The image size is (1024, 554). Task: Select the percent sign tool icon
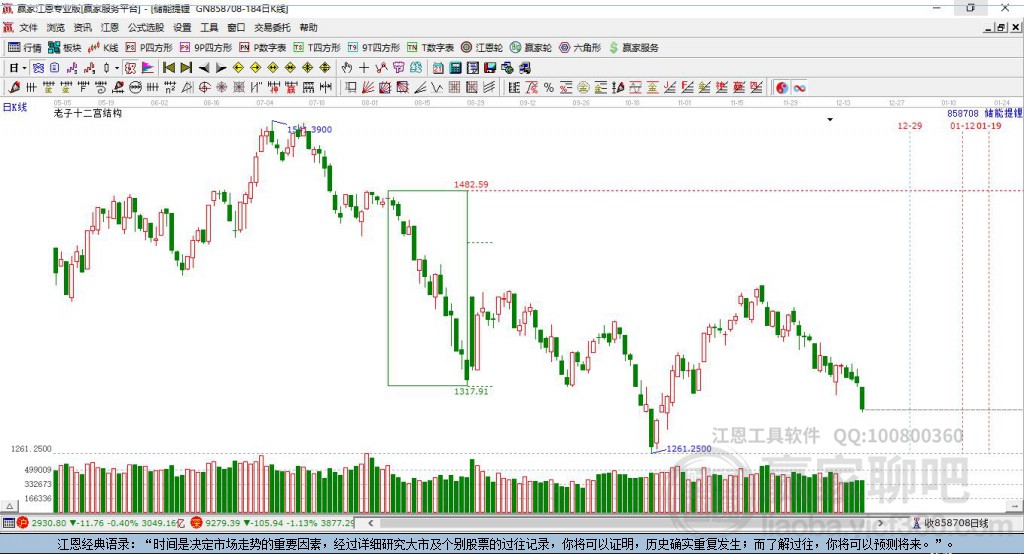pos(549,88)
